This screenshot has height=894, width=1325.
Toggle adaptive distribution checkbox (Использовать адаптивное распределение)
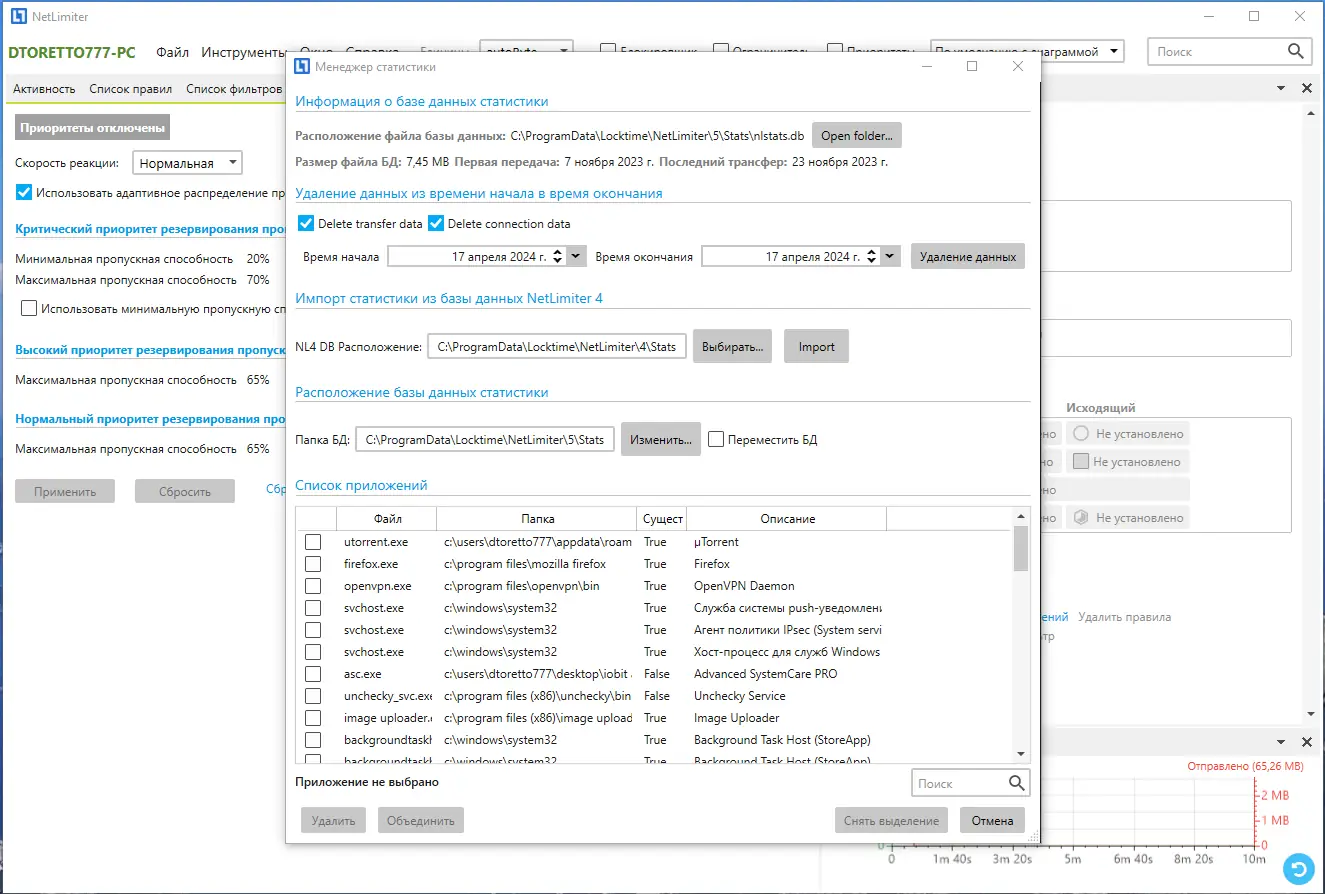pyautogui.click(x=24, y=192)
